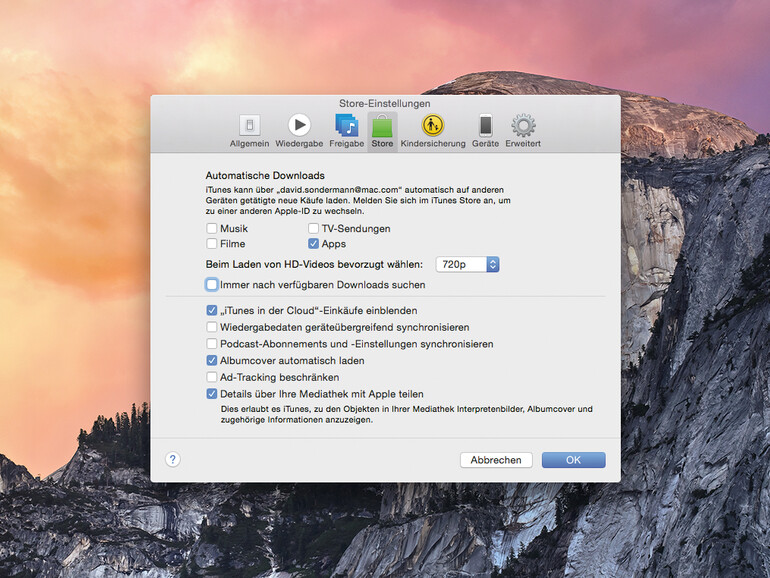Turn off Albumcover automatisch laden
The width and height of the screenshot is (770, 578).
click(x=212, y=360)
